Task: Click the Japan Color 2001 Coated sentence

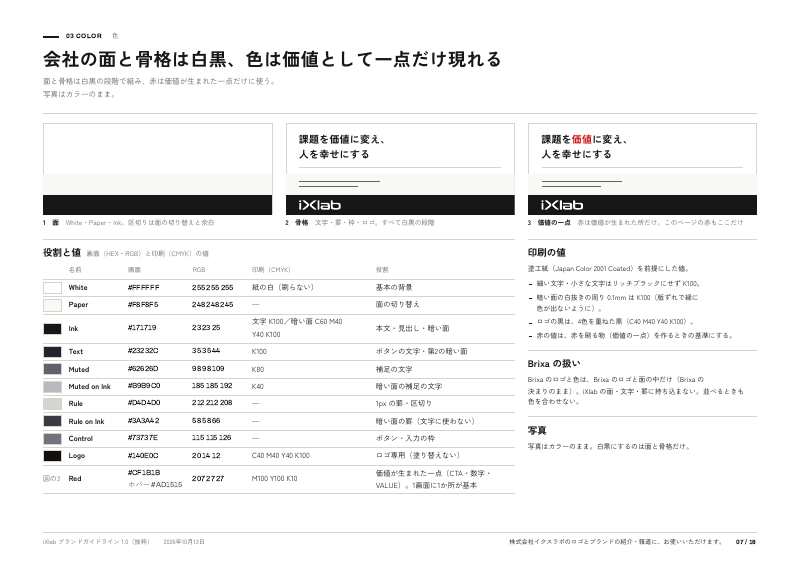Action: [x=609, y=268]
